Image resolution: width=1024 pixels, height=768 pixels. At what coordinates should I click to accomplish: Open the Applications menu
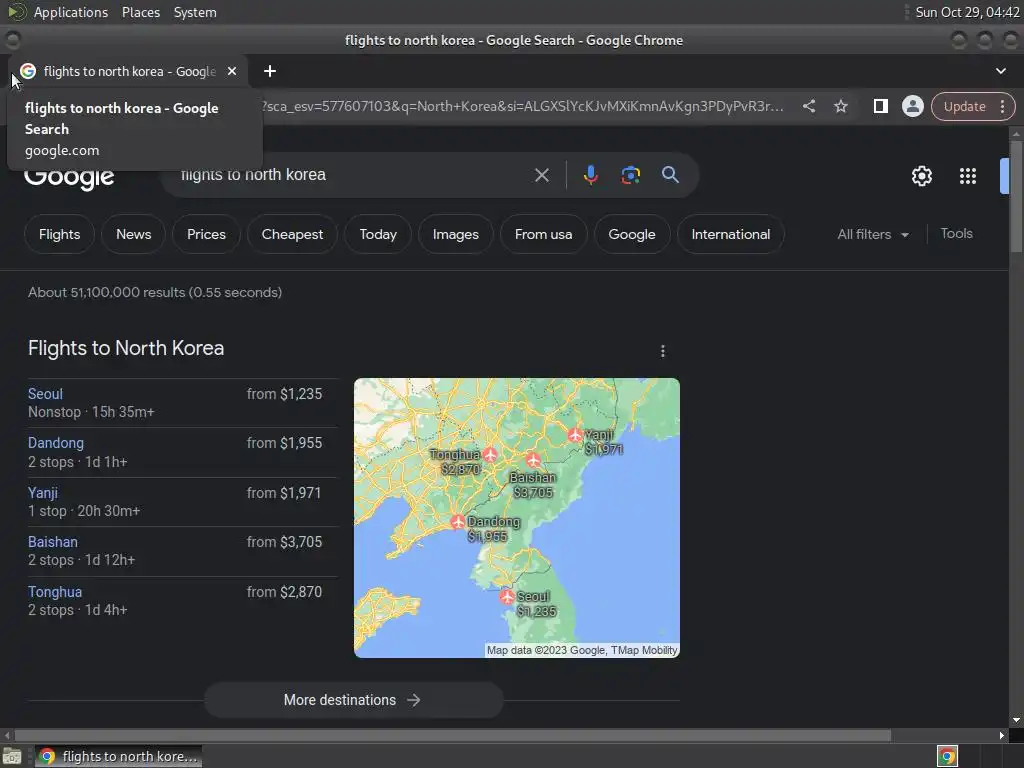(x=71, y=12)
